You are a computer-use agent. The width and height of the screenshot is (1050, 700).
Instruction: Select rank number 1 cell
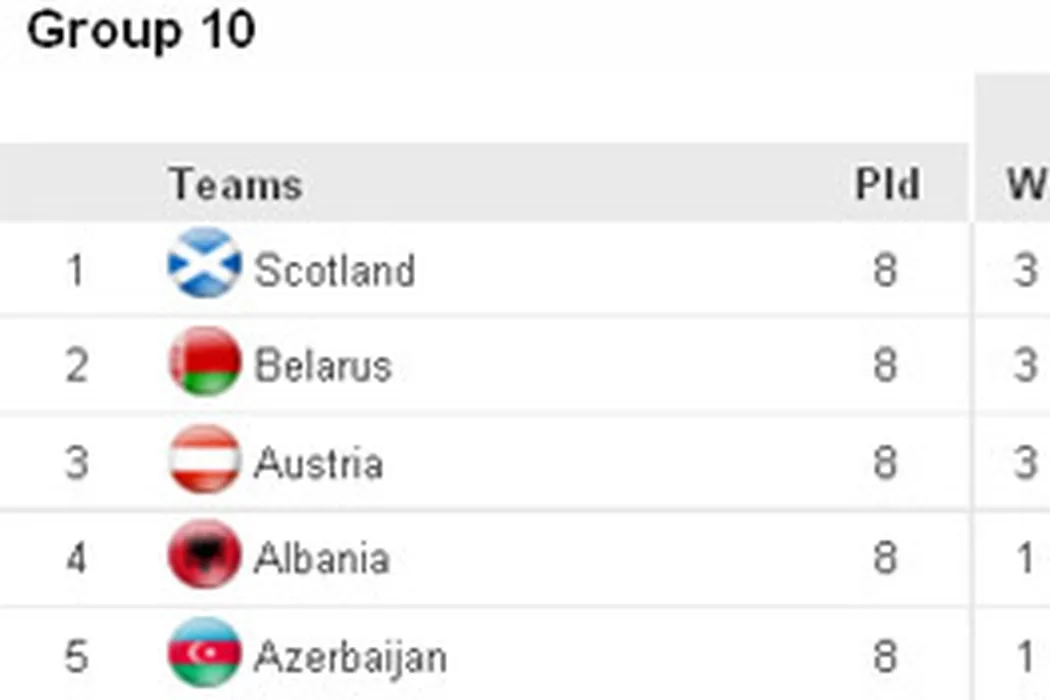coord(76,270)
